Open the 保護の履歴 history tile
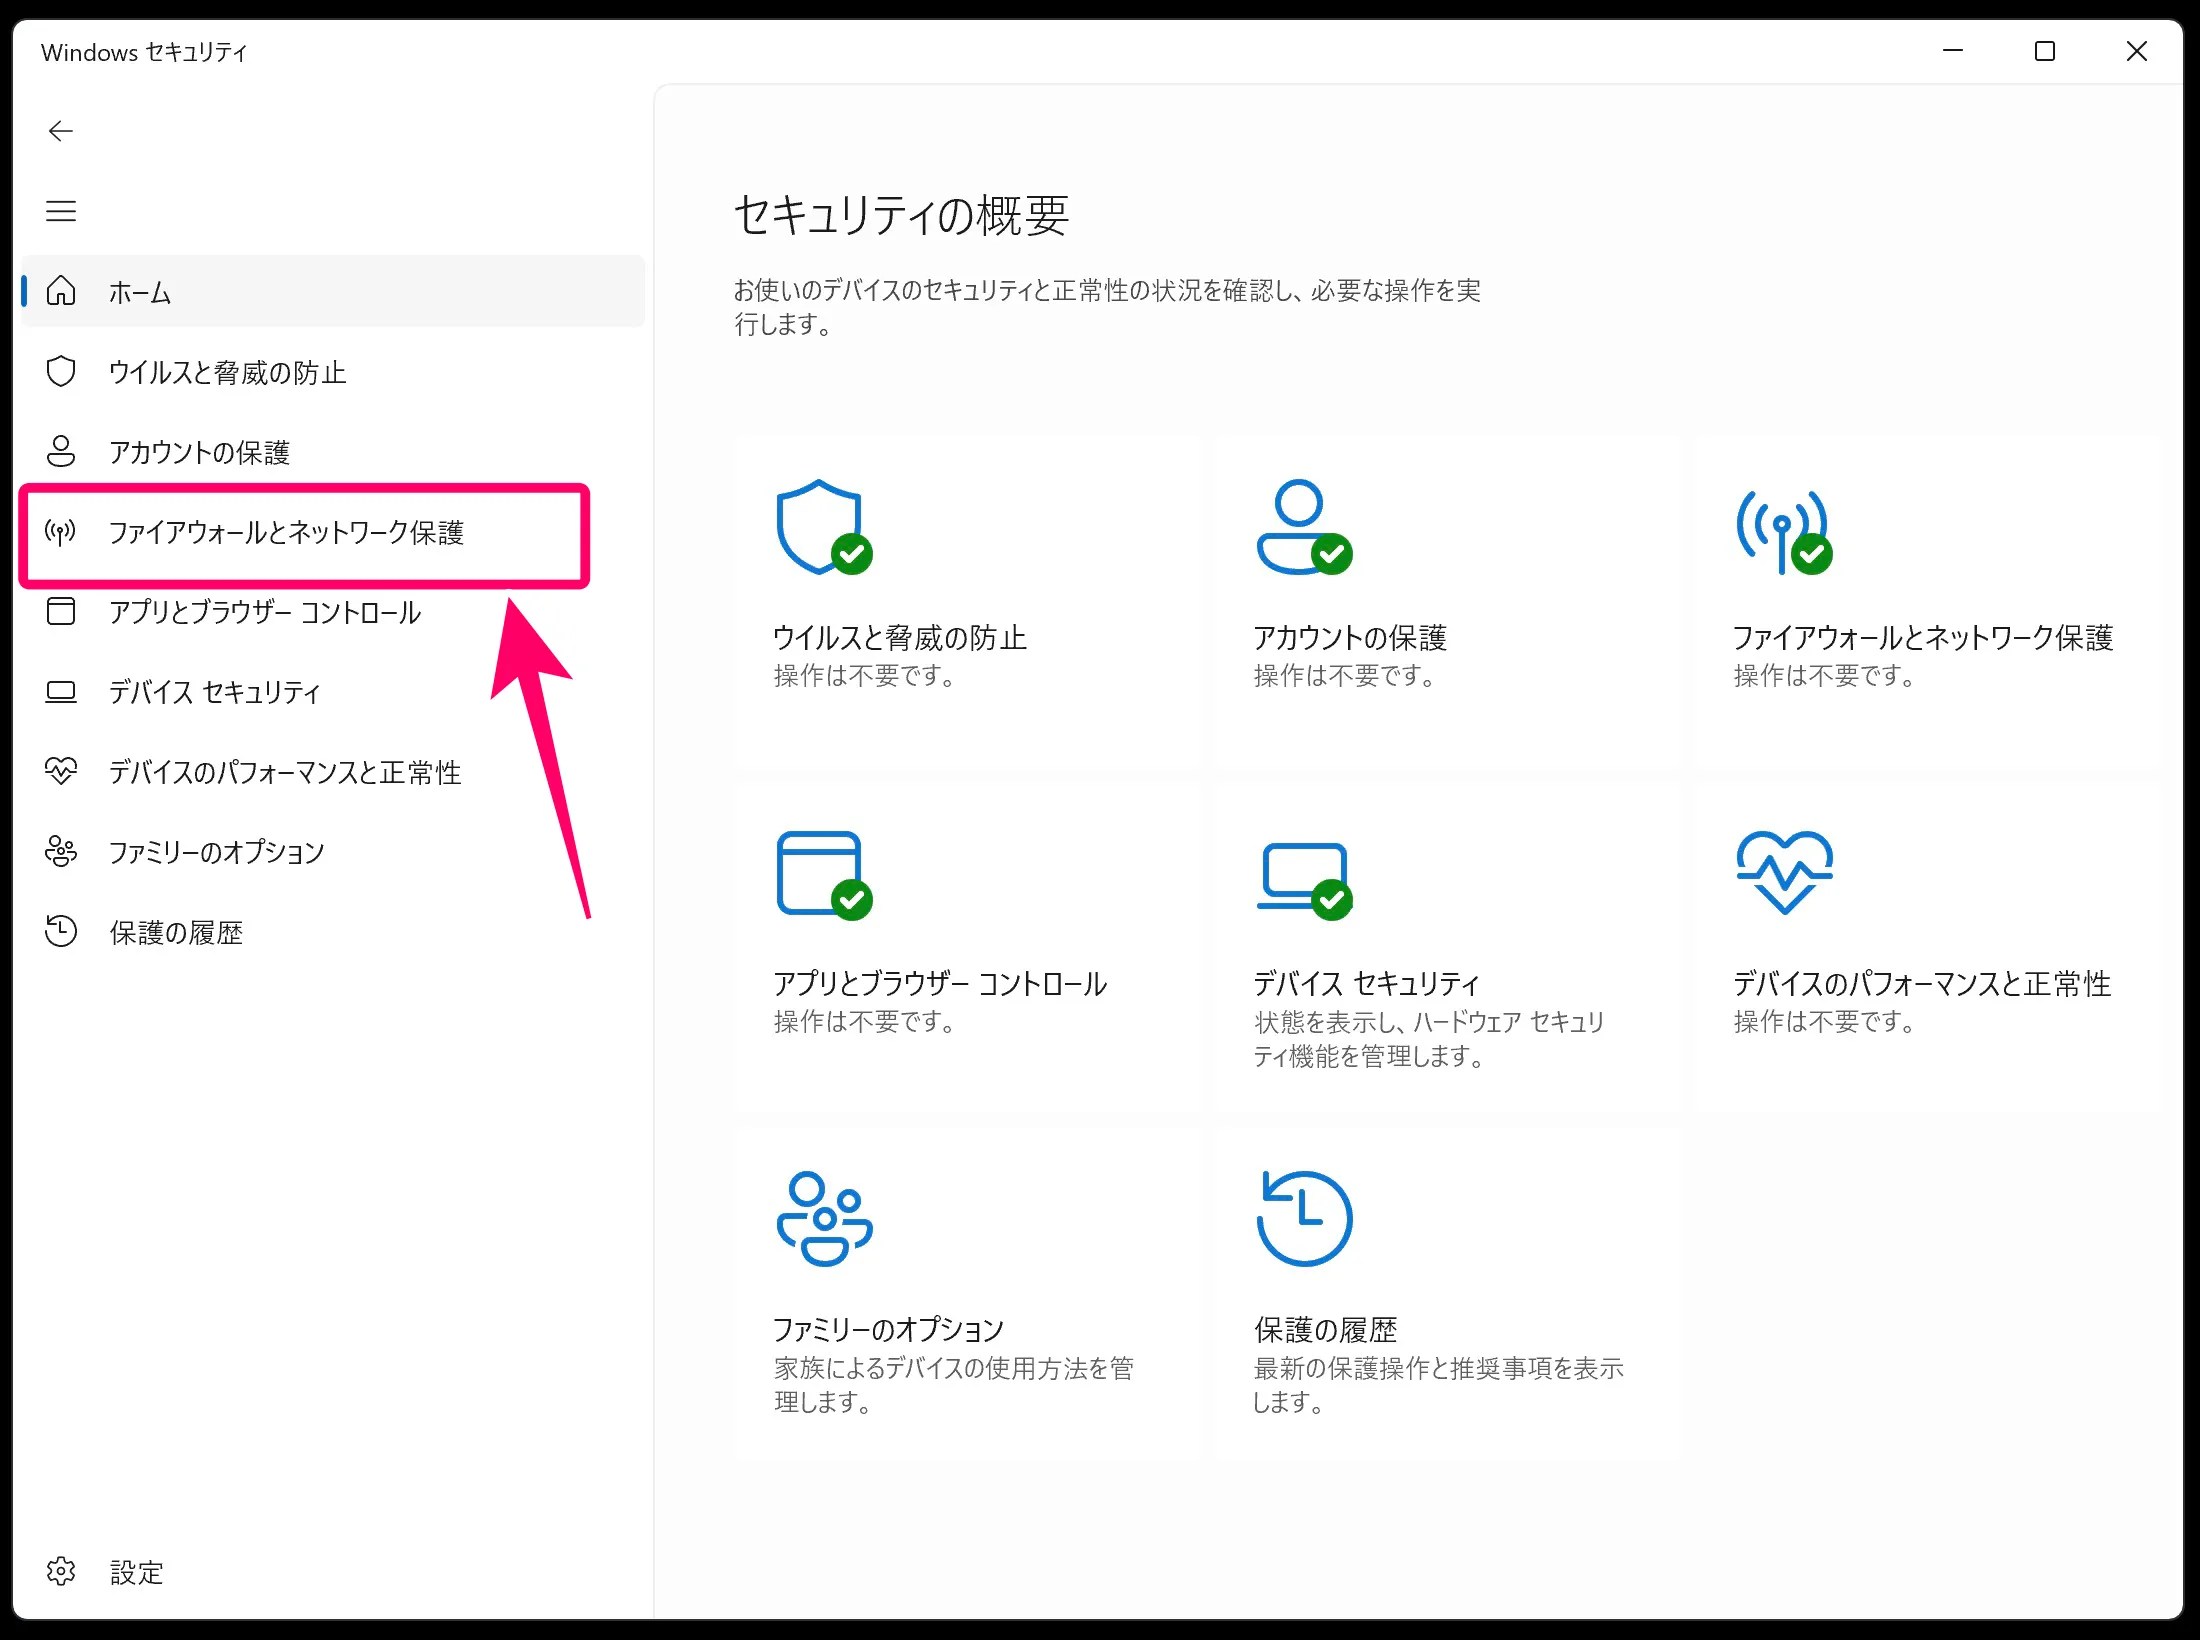The image size is (2200, 1640). 1325,1329
